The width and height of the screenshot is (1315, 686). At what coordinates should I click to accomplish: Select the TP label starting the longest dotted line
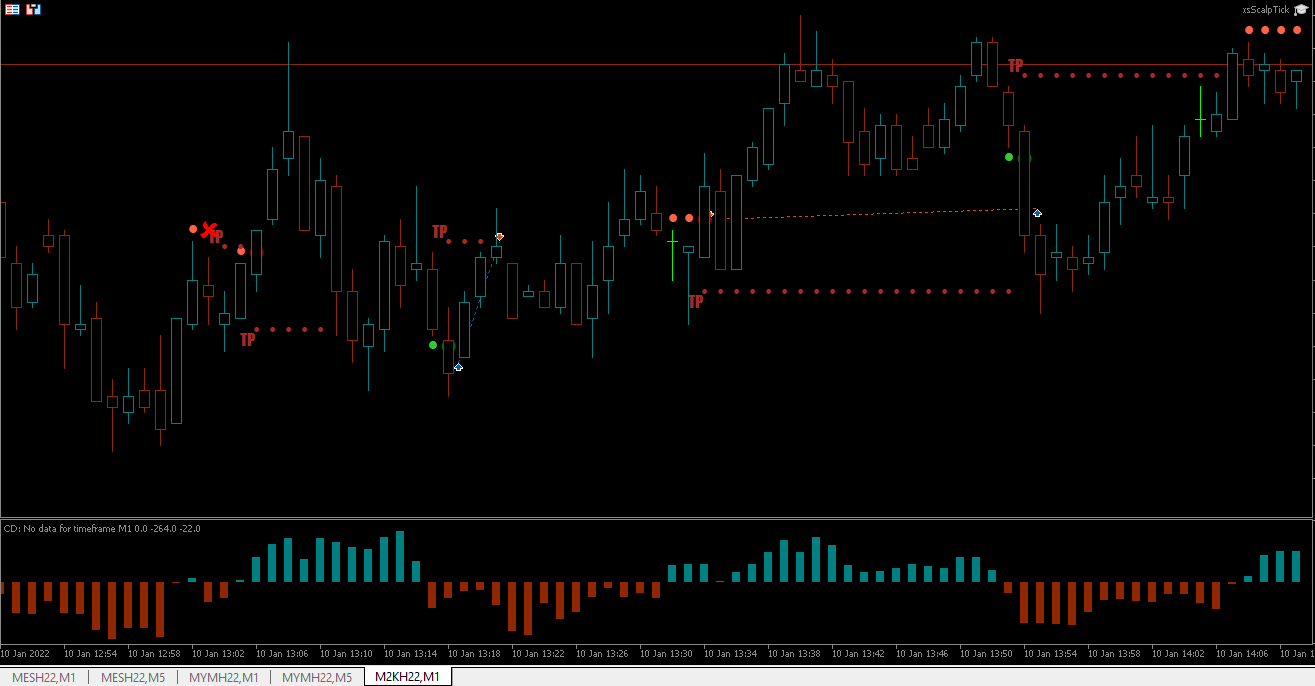point(695,301)
